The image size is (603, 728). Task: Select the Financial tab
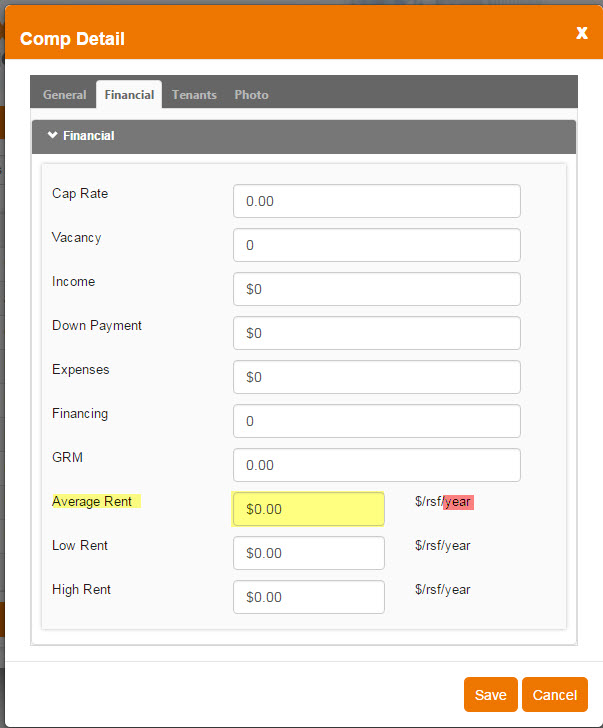click(129, 95)
